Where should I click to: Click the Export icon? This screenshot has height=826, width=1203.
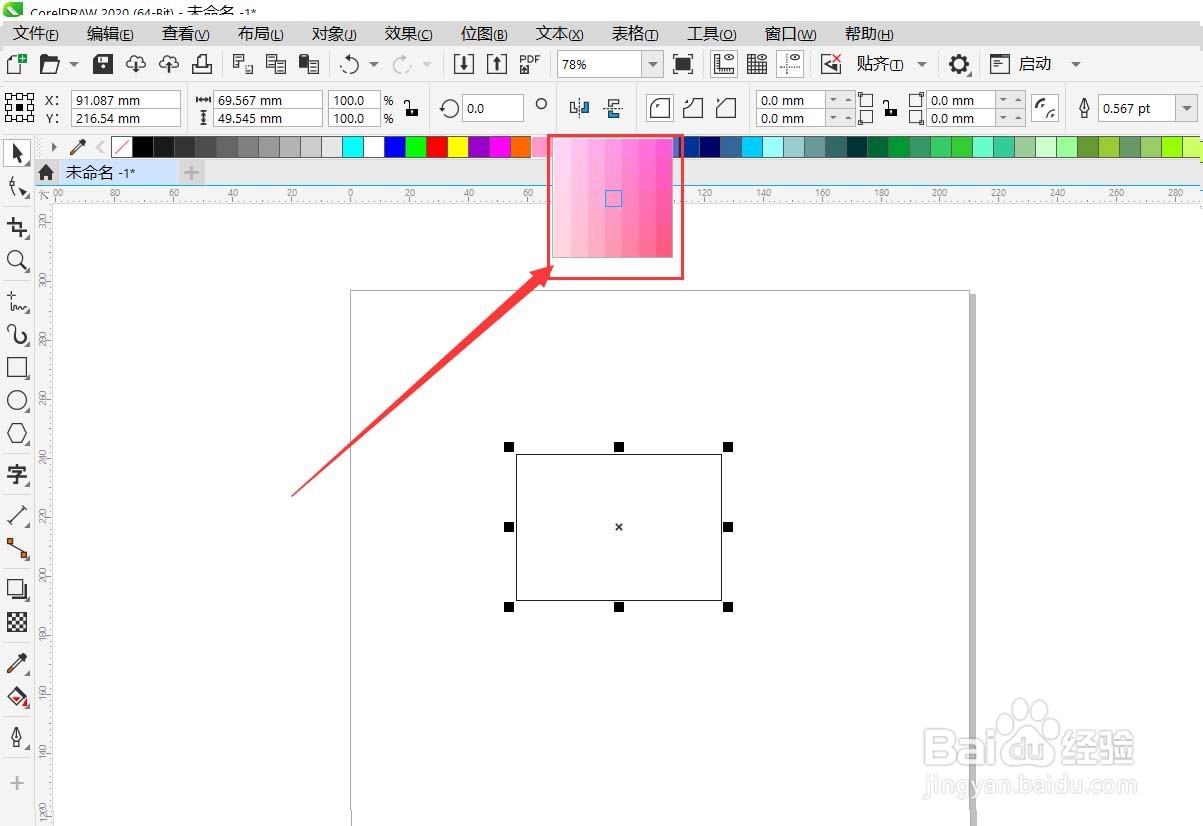(x=497, y=64)
